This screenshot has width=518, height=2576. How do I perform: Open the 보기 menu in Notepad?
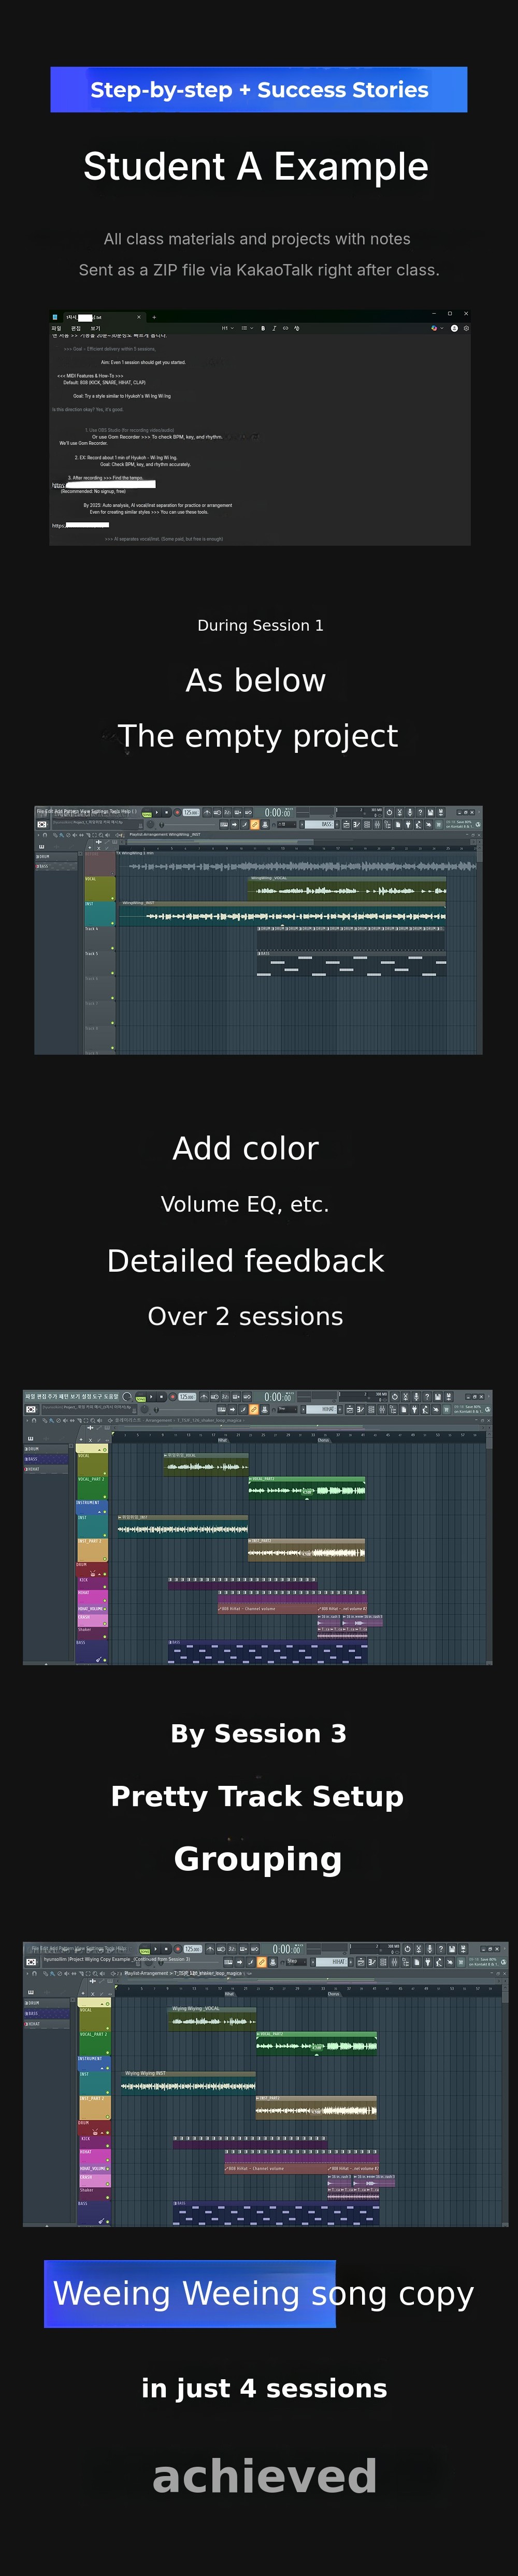pos(96,328)
